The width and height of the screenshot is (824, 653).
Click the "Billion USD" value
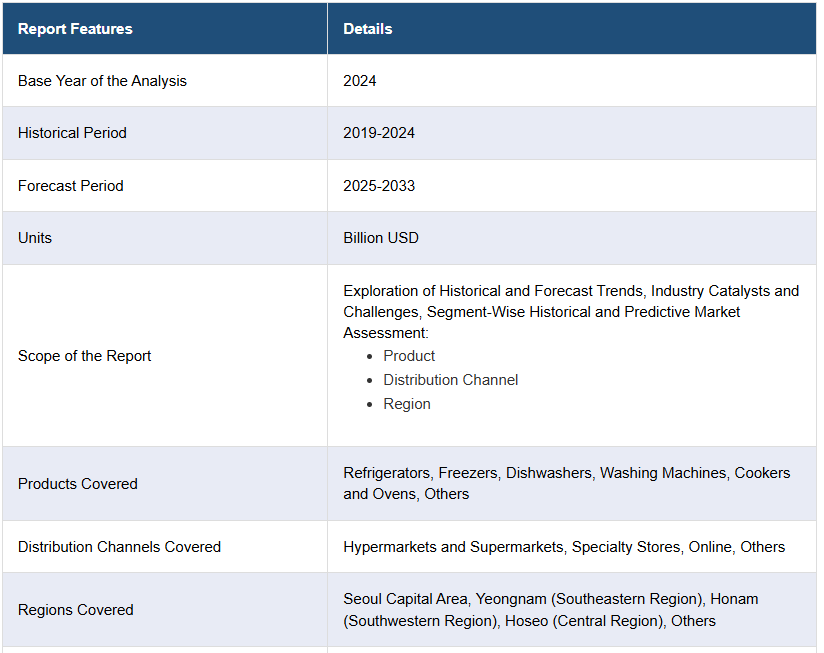pyautogui.click(x=381, y=238)
